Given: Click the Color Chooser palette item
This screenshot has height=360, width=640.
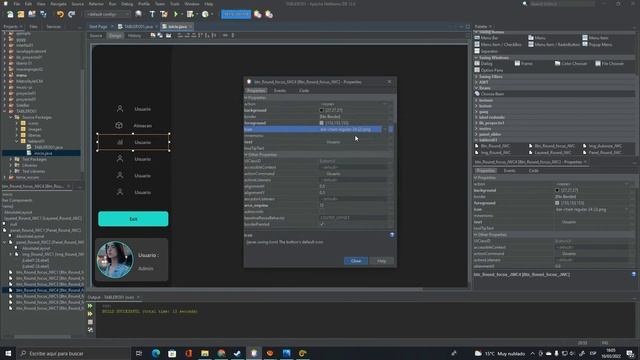Looking at the screenshot, I should 571,64.
